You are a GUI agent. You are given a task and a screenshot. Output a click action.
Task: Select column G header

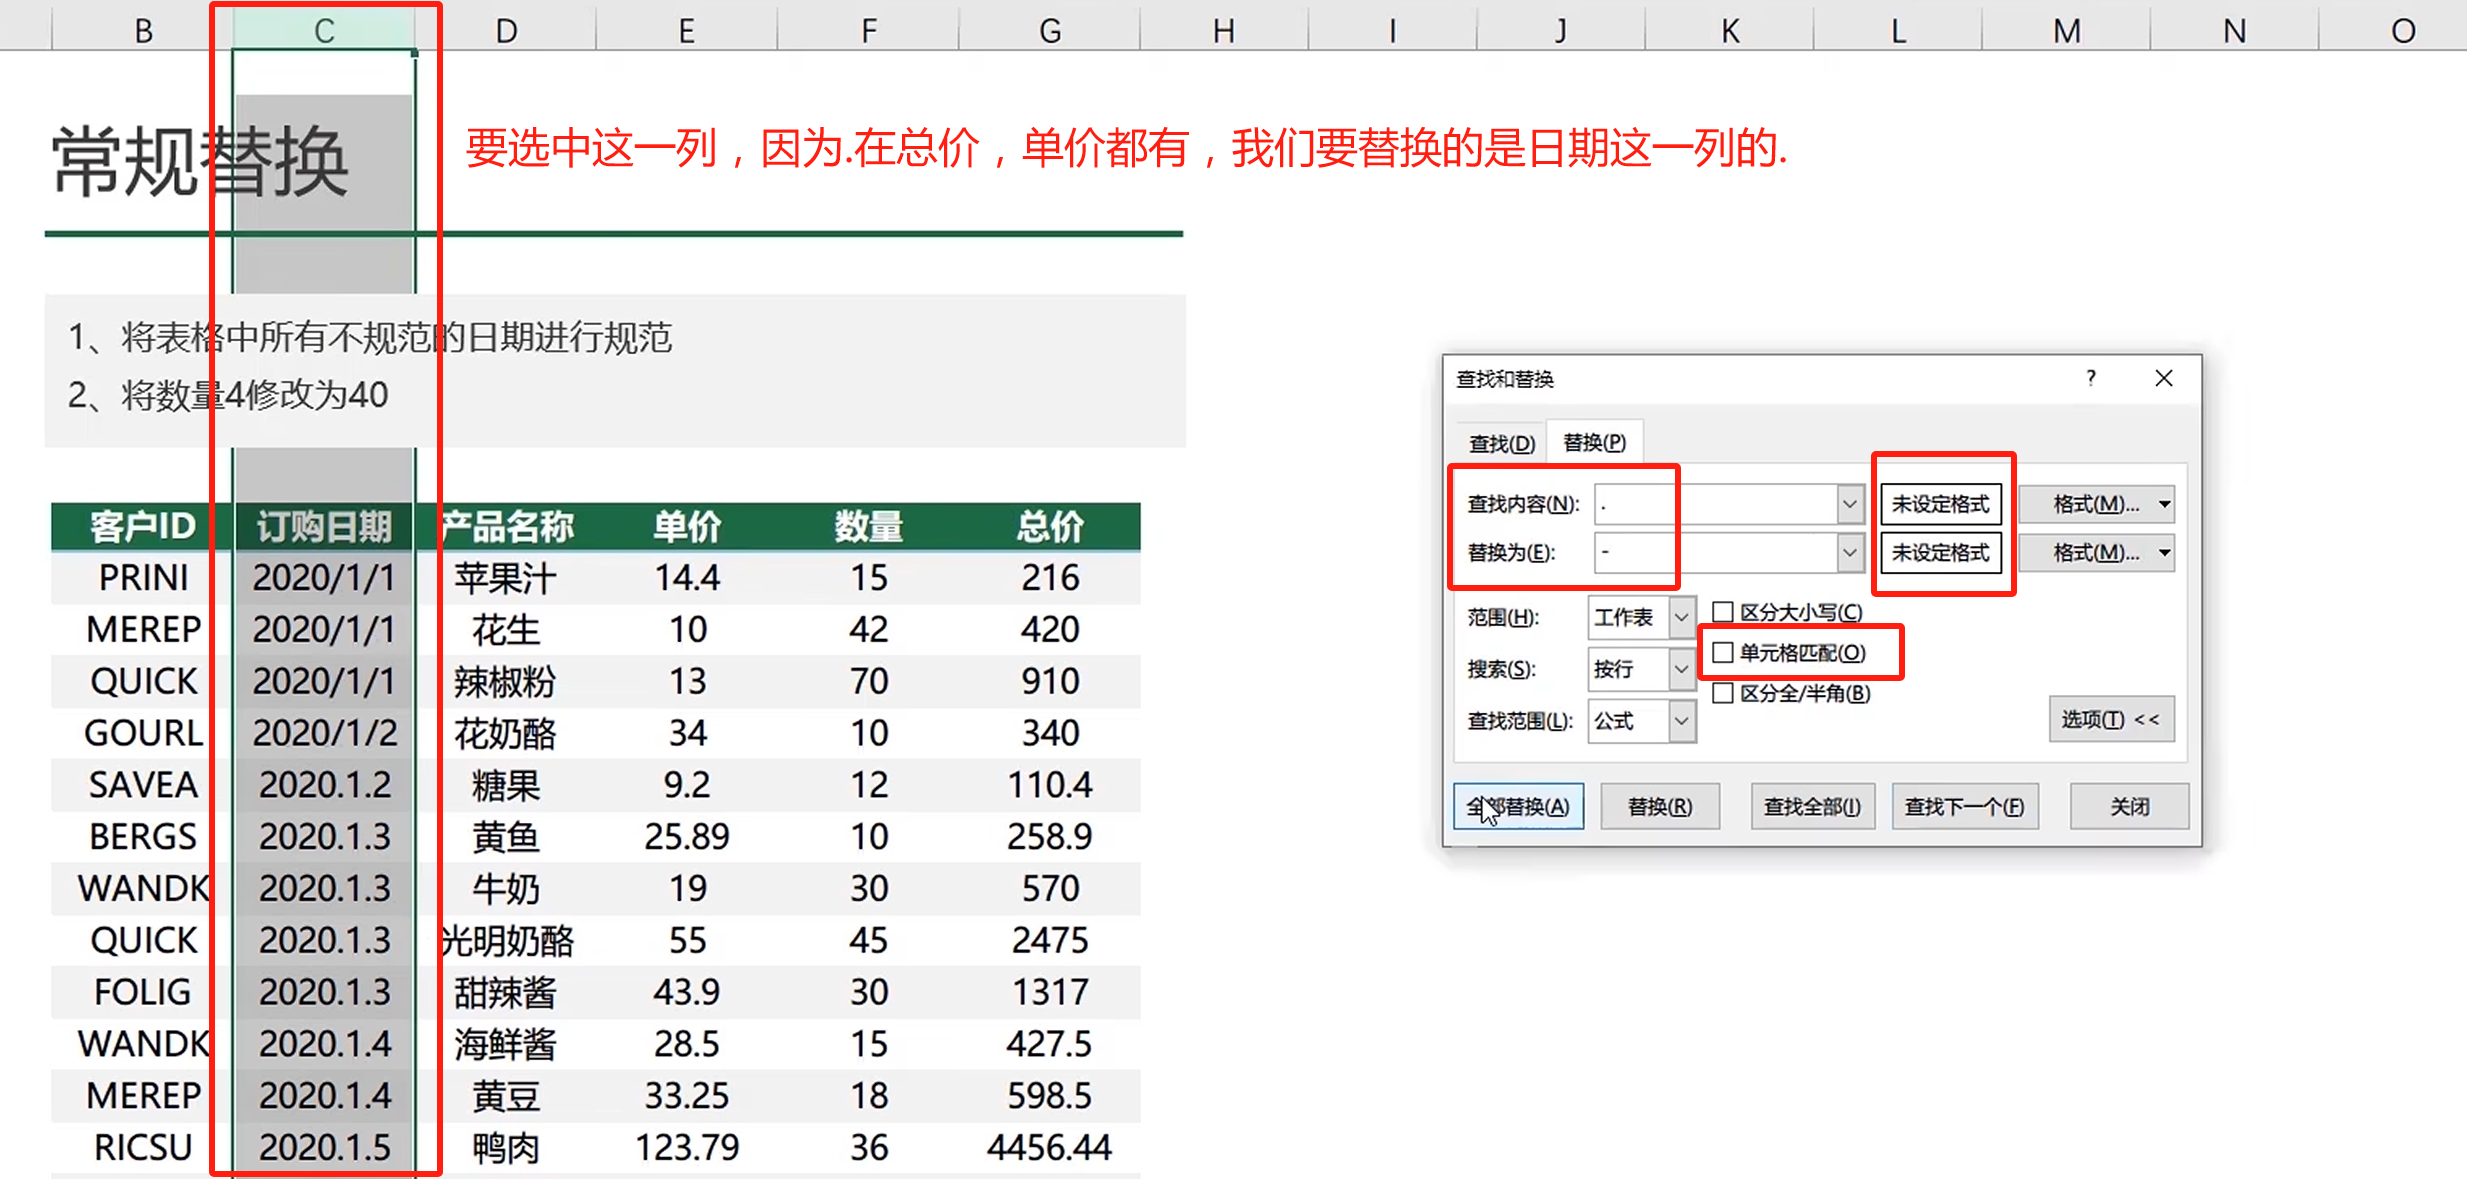click(1049, 30)
